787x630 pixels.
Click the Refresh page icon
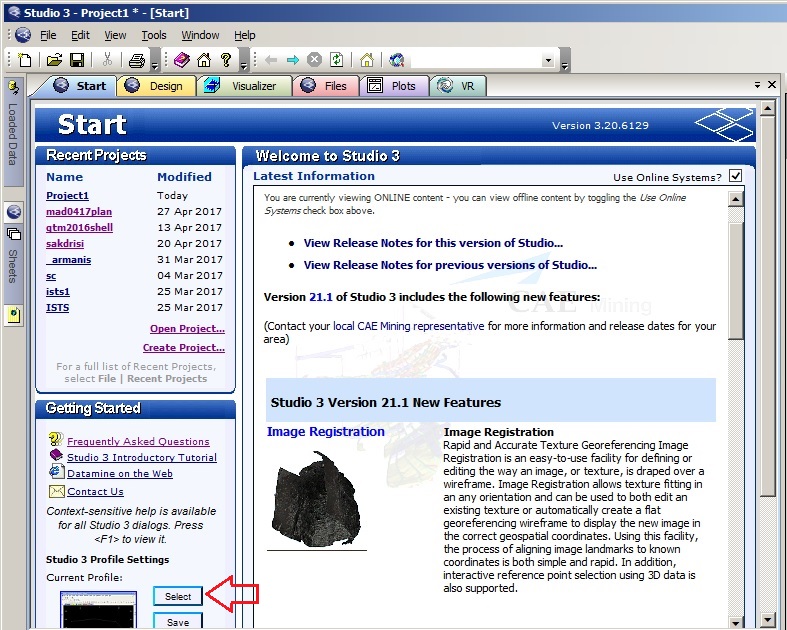tap(336, 60)
